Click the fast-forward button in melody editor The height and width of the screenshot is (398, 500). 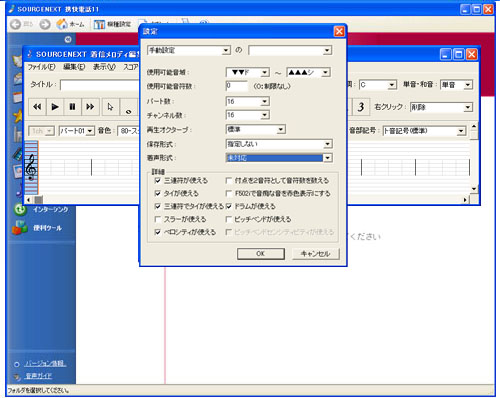(x=90, y=107)
